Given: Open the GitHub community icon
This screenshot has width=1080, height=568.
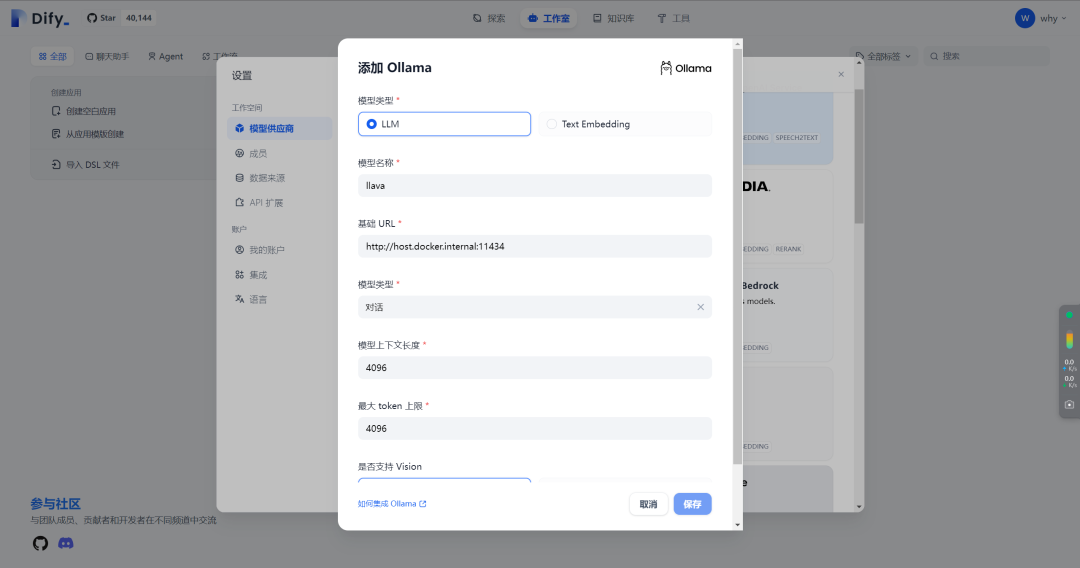Looking at the screenshot, I should [41, 543].
